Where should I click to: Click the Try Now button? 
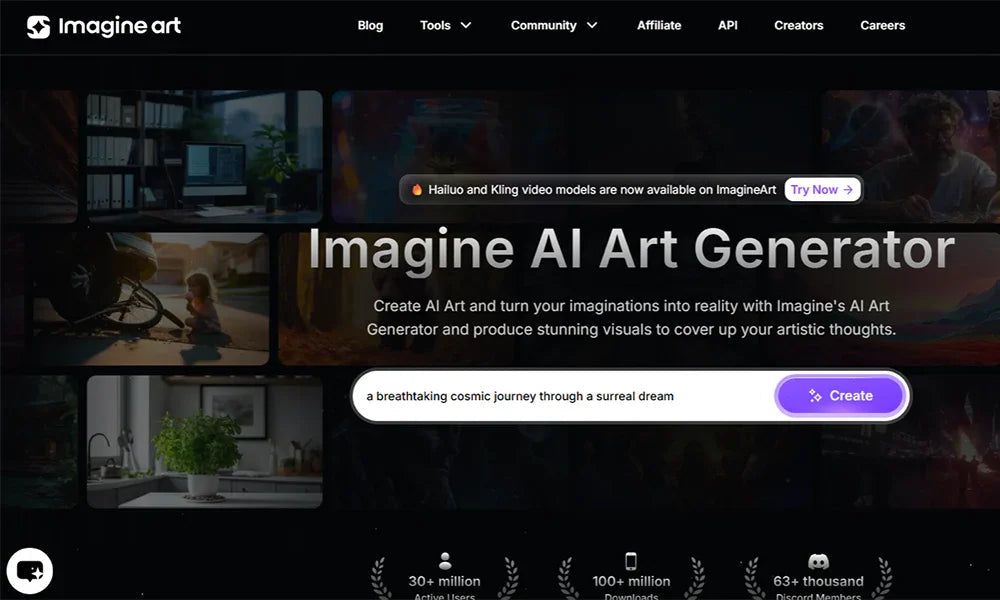822,189
